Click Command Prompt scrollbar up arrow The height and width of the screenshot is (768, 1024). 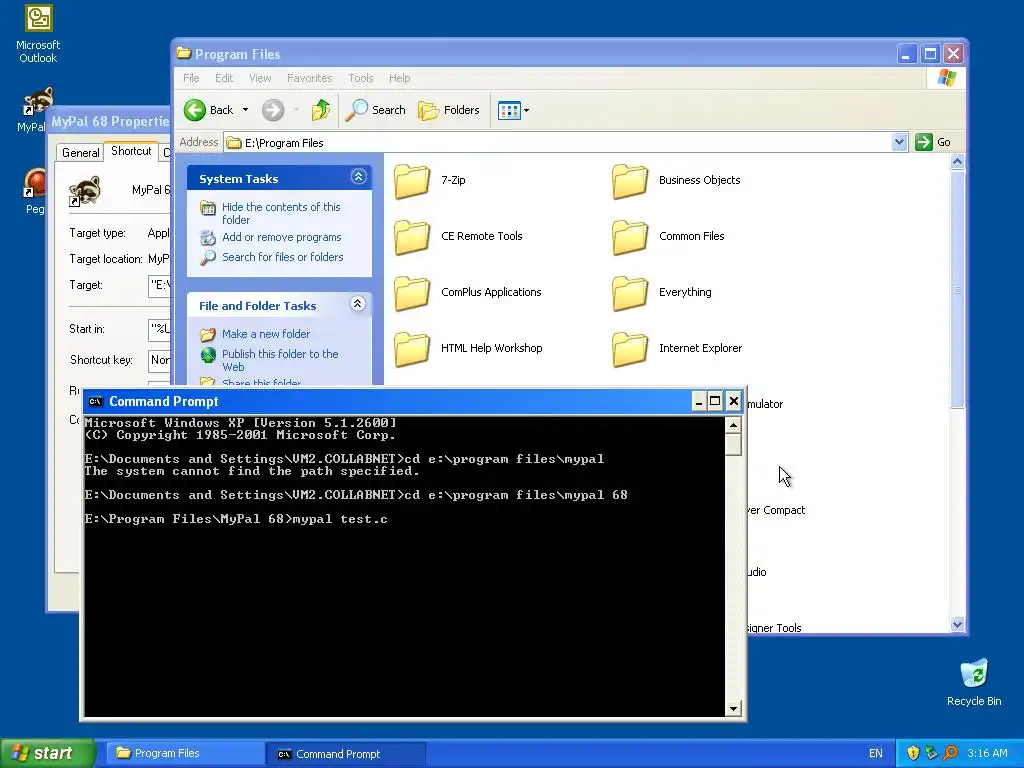tap(733, 425)
